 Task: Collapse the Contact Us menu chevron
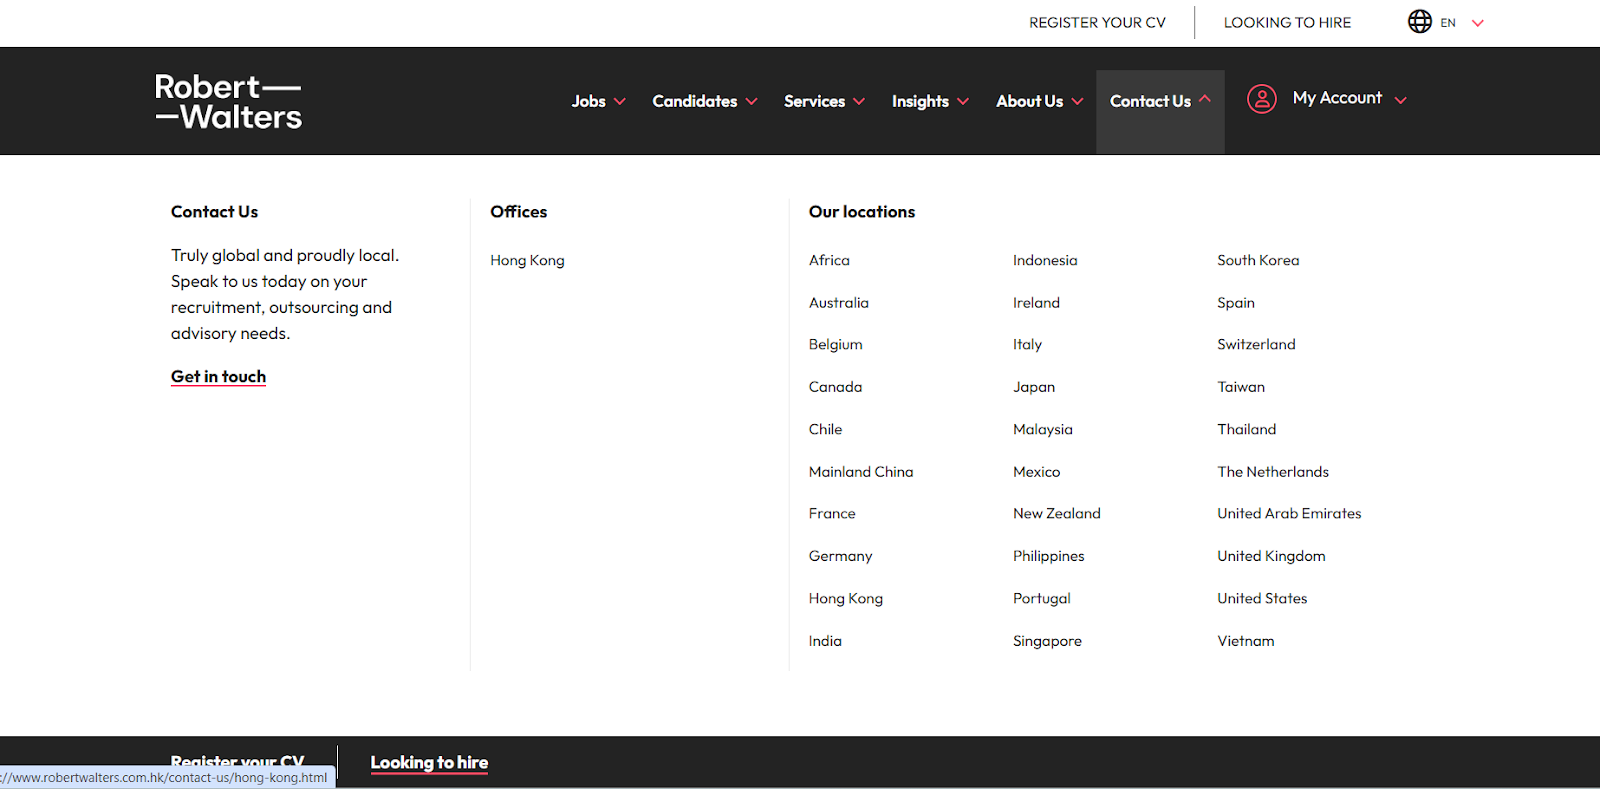tap(1205, 99)
